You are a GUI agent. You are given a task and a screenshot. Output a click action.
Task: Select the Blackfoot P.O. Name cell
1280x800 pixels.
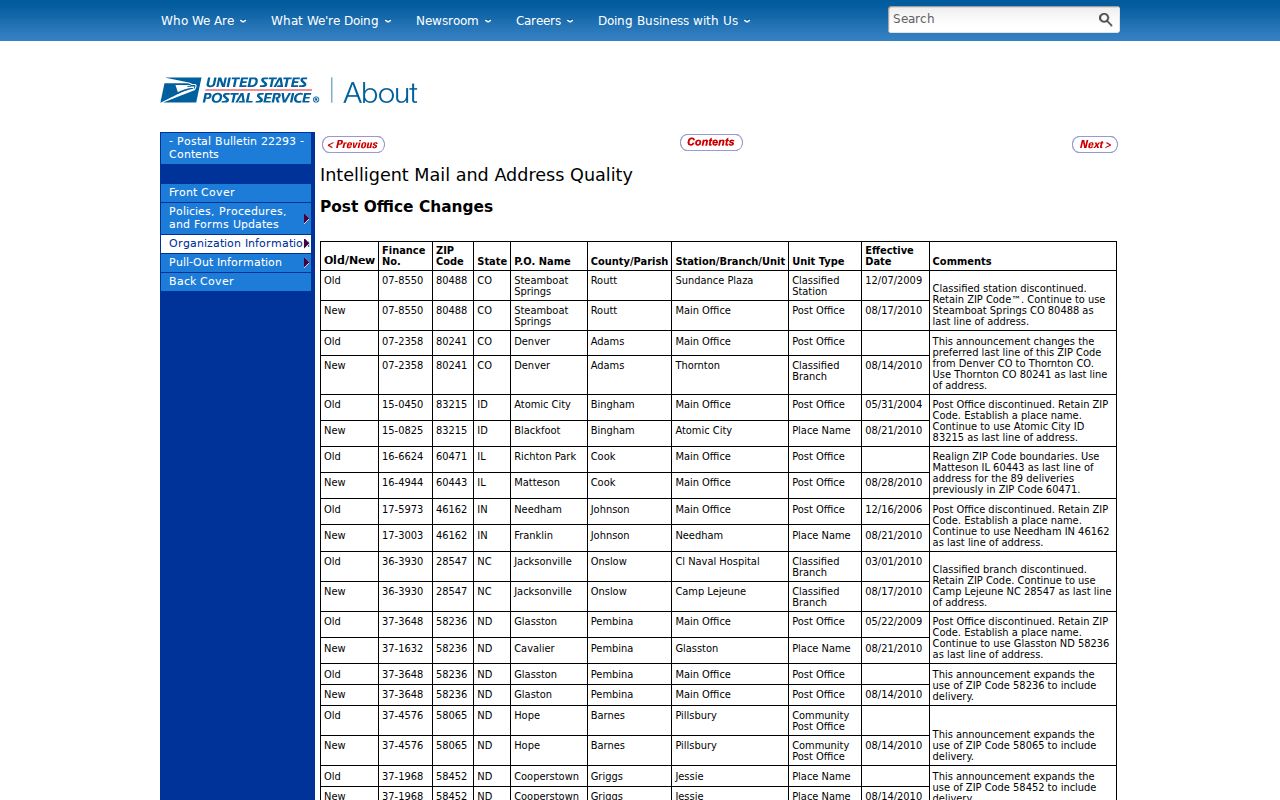549,434
